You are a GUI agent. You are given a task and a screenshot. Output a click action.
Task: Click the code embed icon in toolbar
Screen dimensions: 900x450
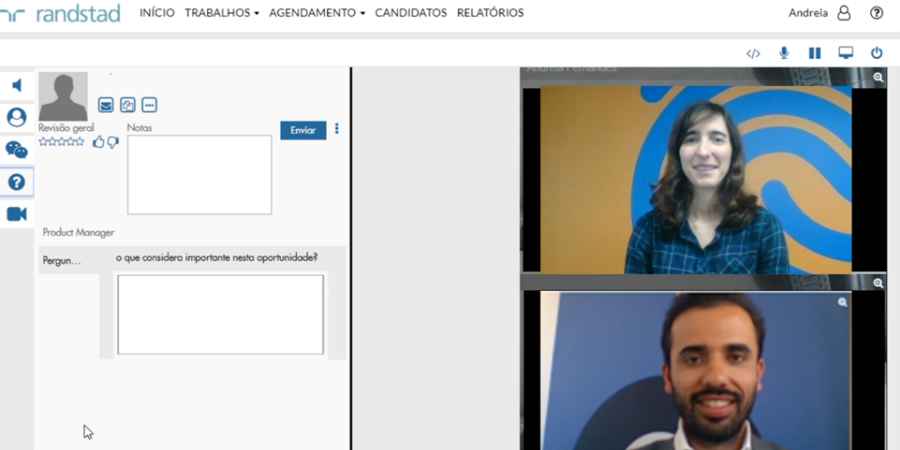[x=753, y=53]
